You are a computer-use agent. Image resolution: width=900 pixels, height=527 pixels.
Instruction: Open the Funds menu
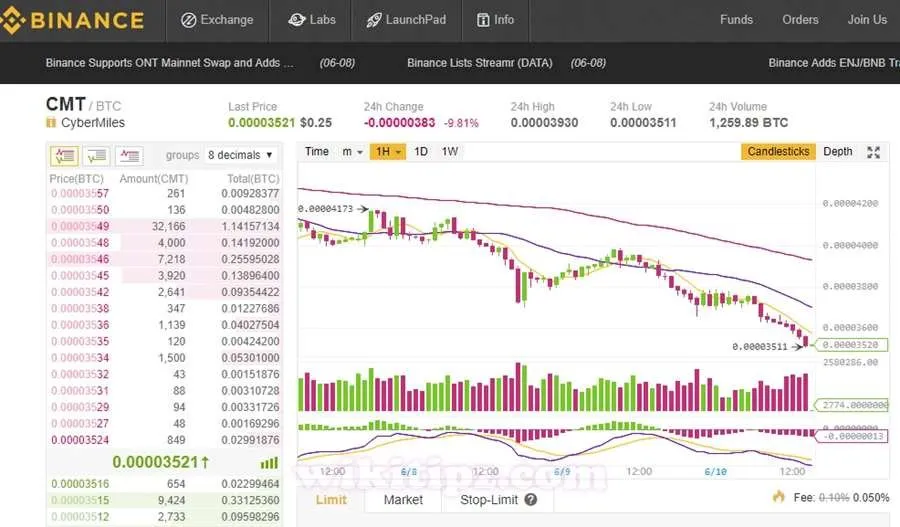coord(736,20)
